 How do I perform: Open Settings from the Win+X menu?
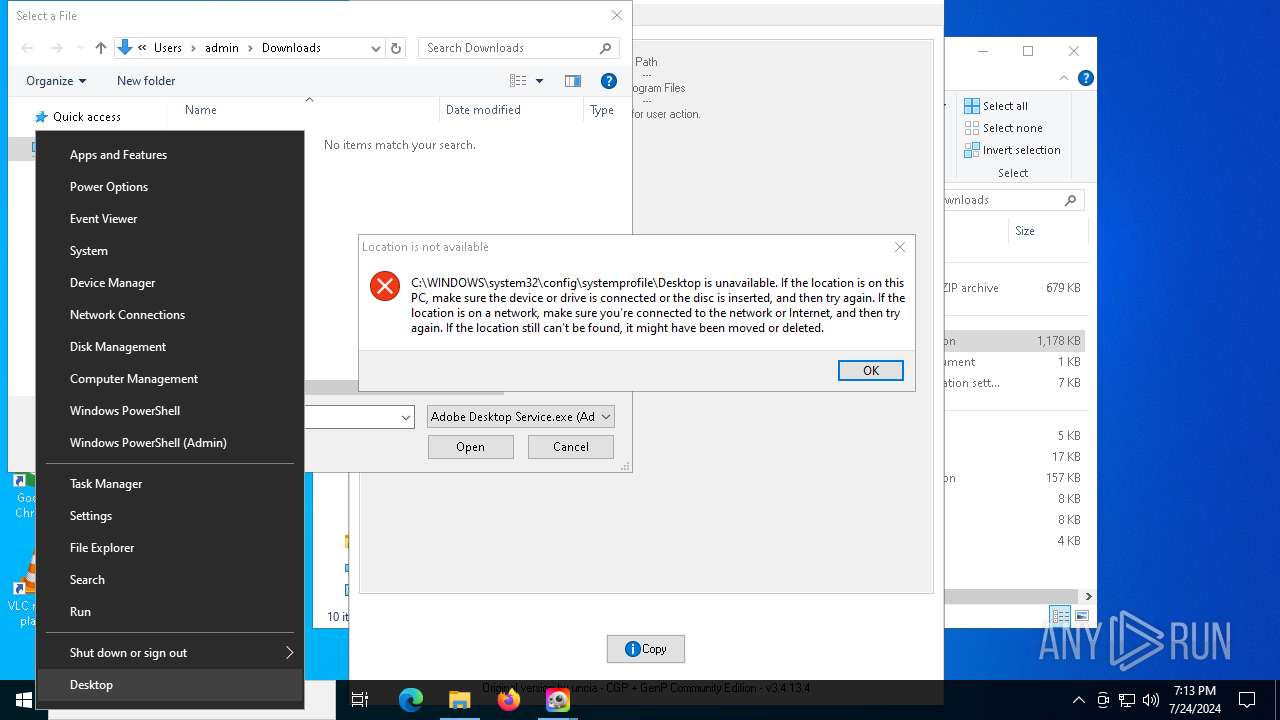169,516
